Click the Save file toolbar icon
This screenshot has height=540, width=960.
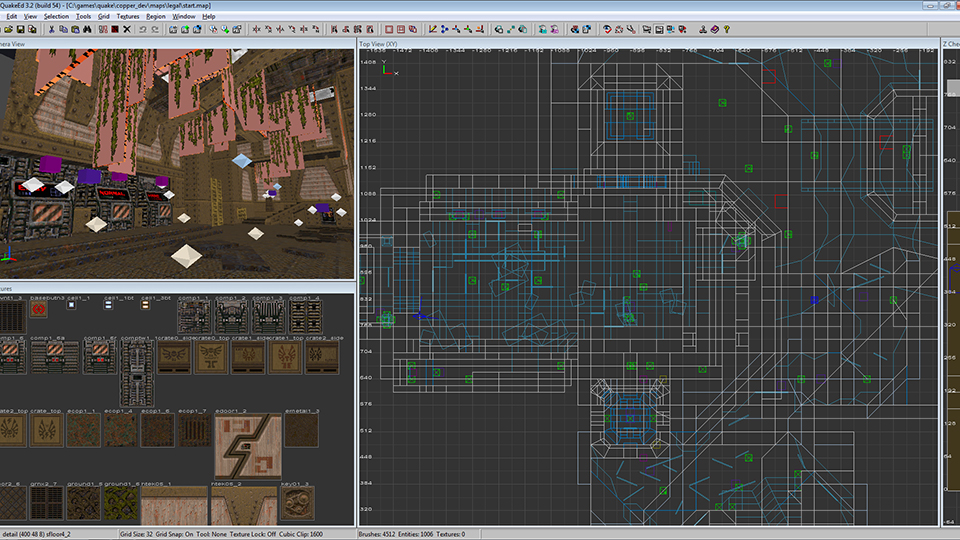point(21,29)
